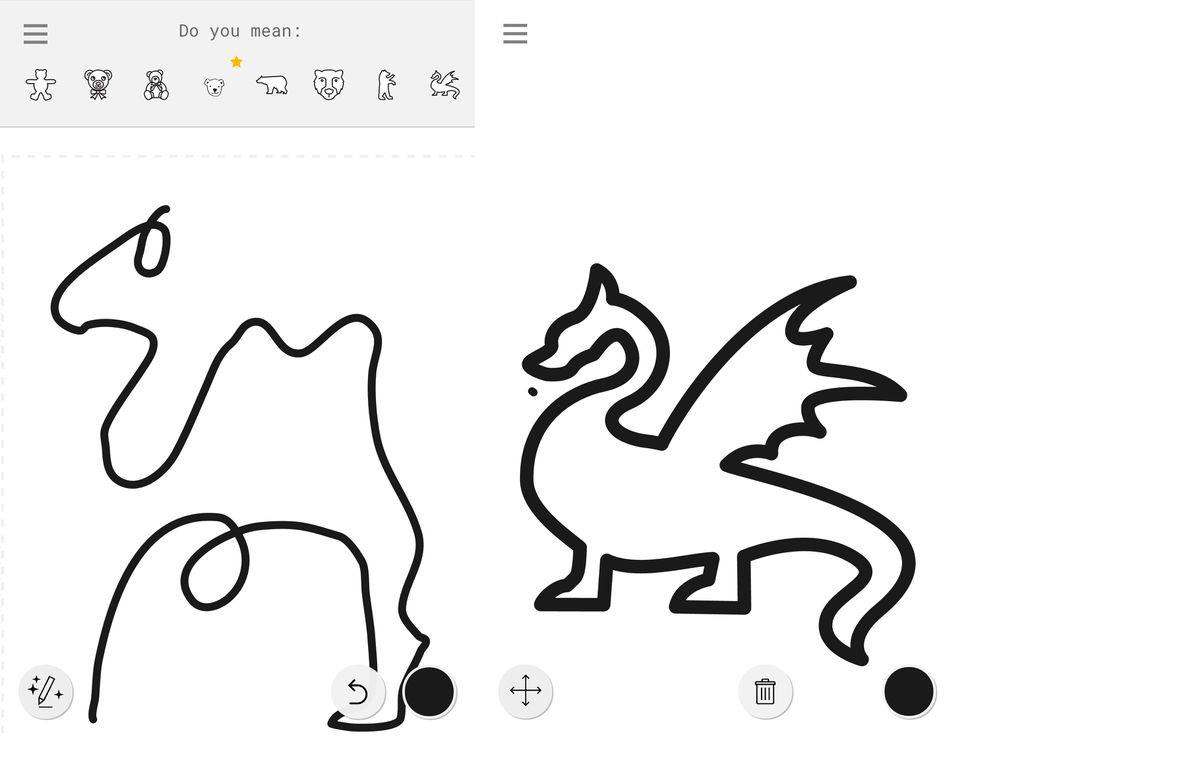Open the black color picker on left canvas
The width and height of the screenshot is (1191, 768).
coord(429,691)
